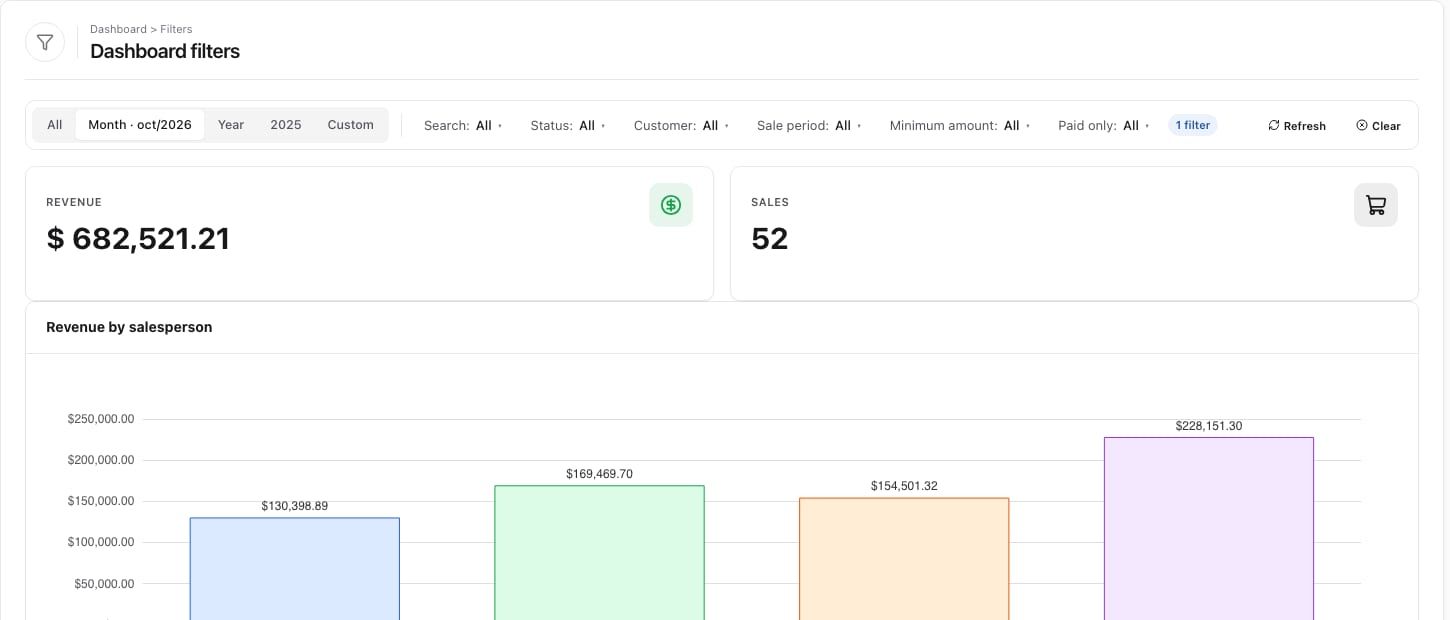Switch to the Year tab
This screenshot has height=620, width=1450.
click(231, 125)
